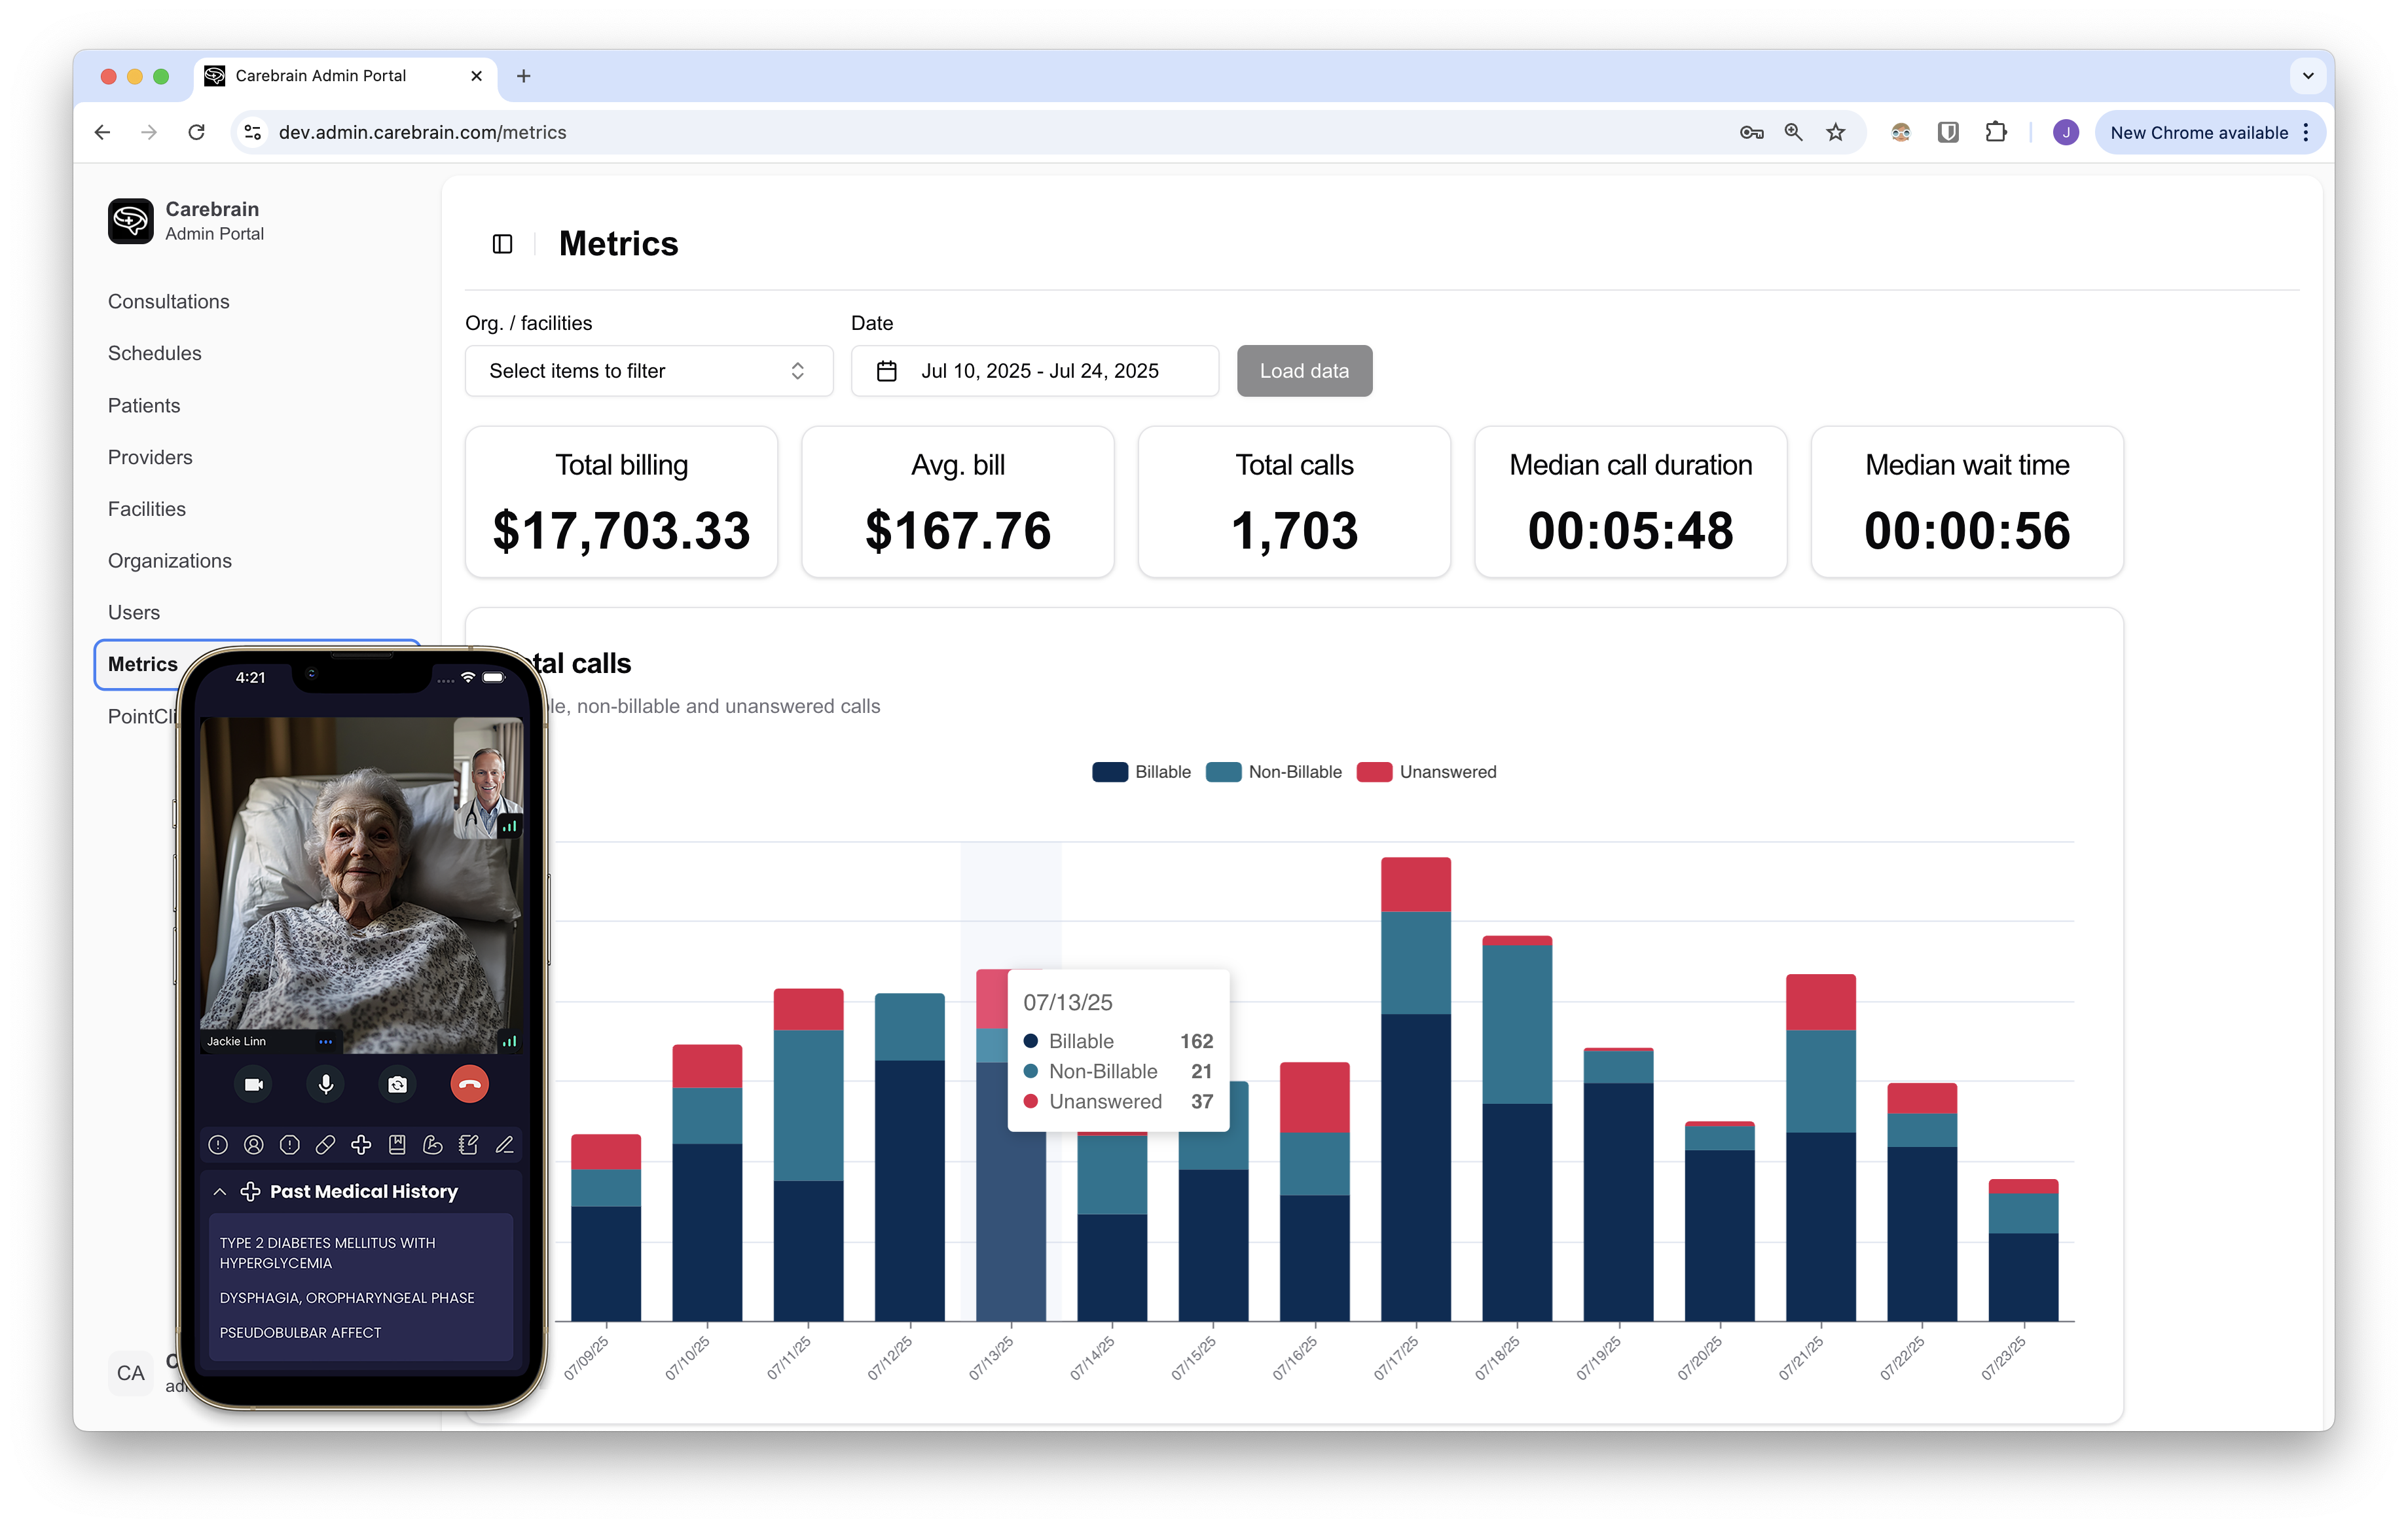Click the Total billing card

621,502
